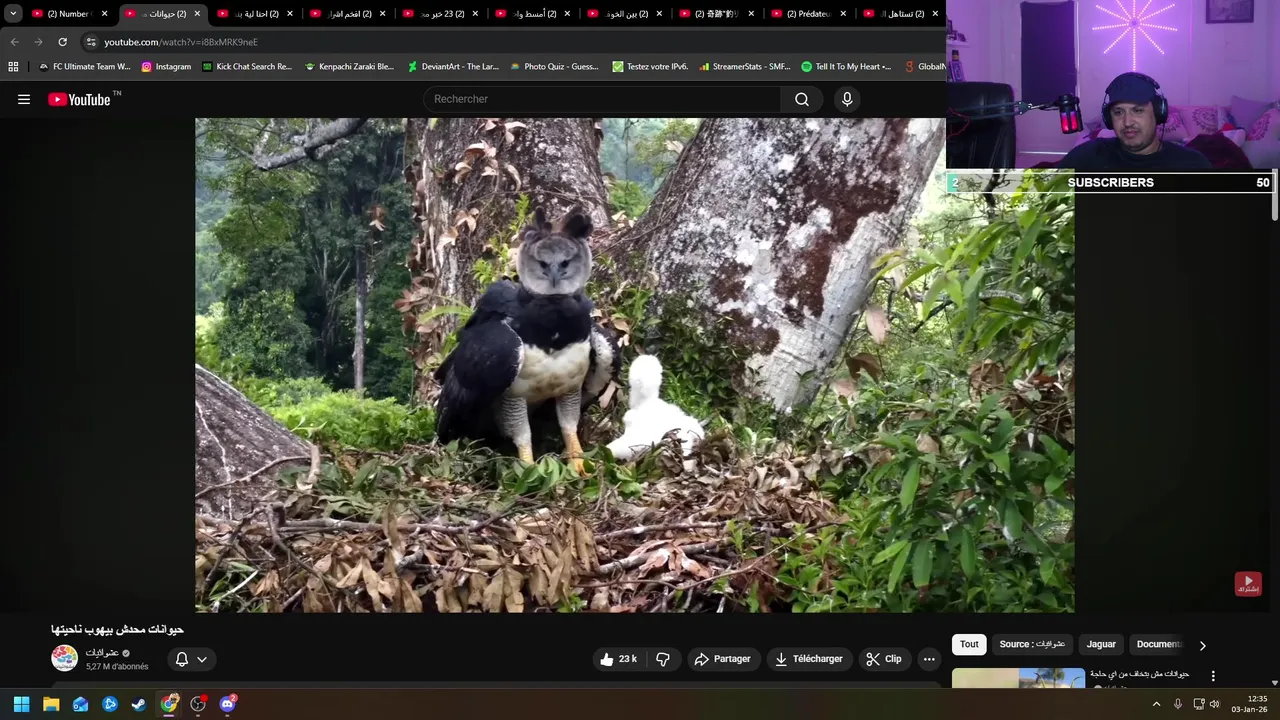Switch to the Prédateur browser tab
The width and height of the screenshot is (1280, 720).
pos(808,14)
